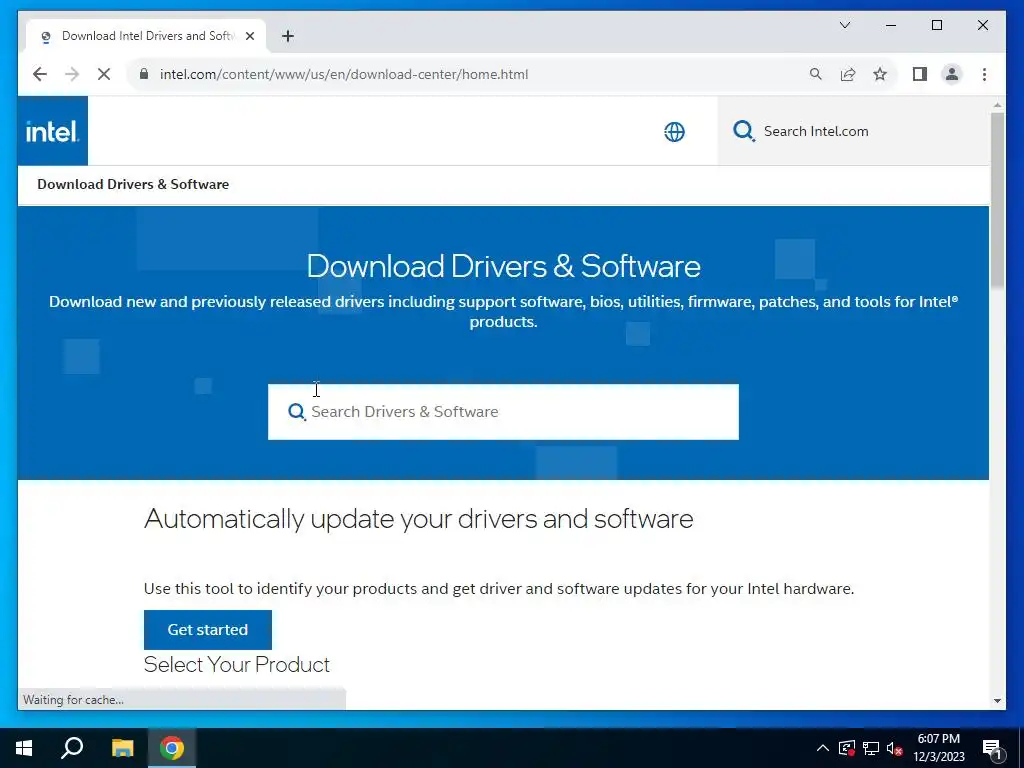Screen dimensions: 1024x768
Task: Click the scrollbar up arrow
Action: tap(997, 105)
